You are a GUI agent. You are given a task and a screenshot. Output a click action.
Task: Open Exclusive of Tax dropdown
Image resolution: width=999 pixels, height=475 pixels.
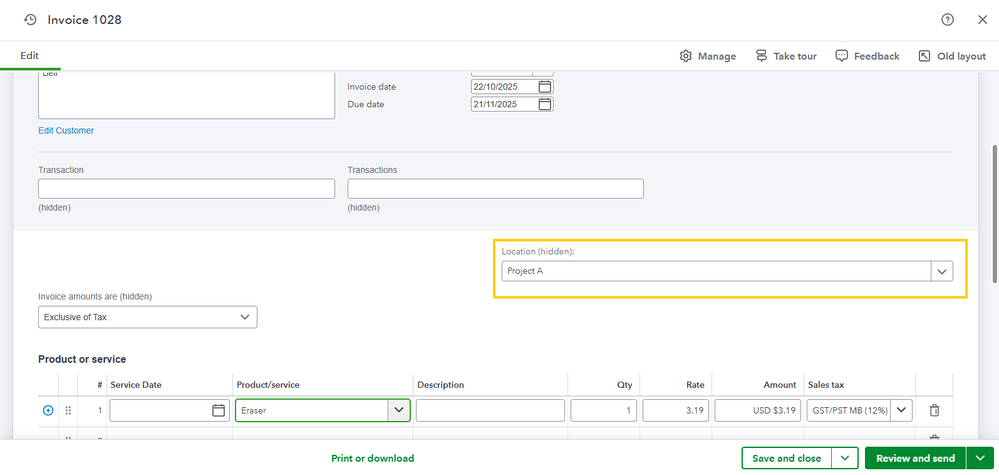click(x=148, y=317)
